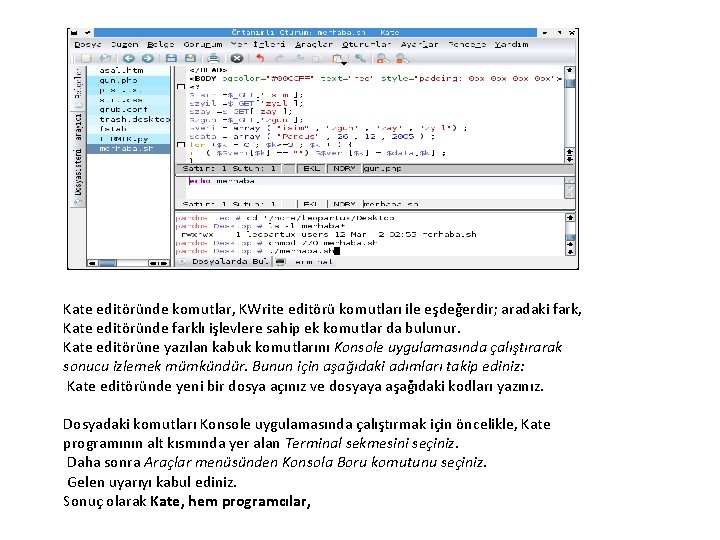Switch to the Belgeler vertical side tab

pos(79,88)
